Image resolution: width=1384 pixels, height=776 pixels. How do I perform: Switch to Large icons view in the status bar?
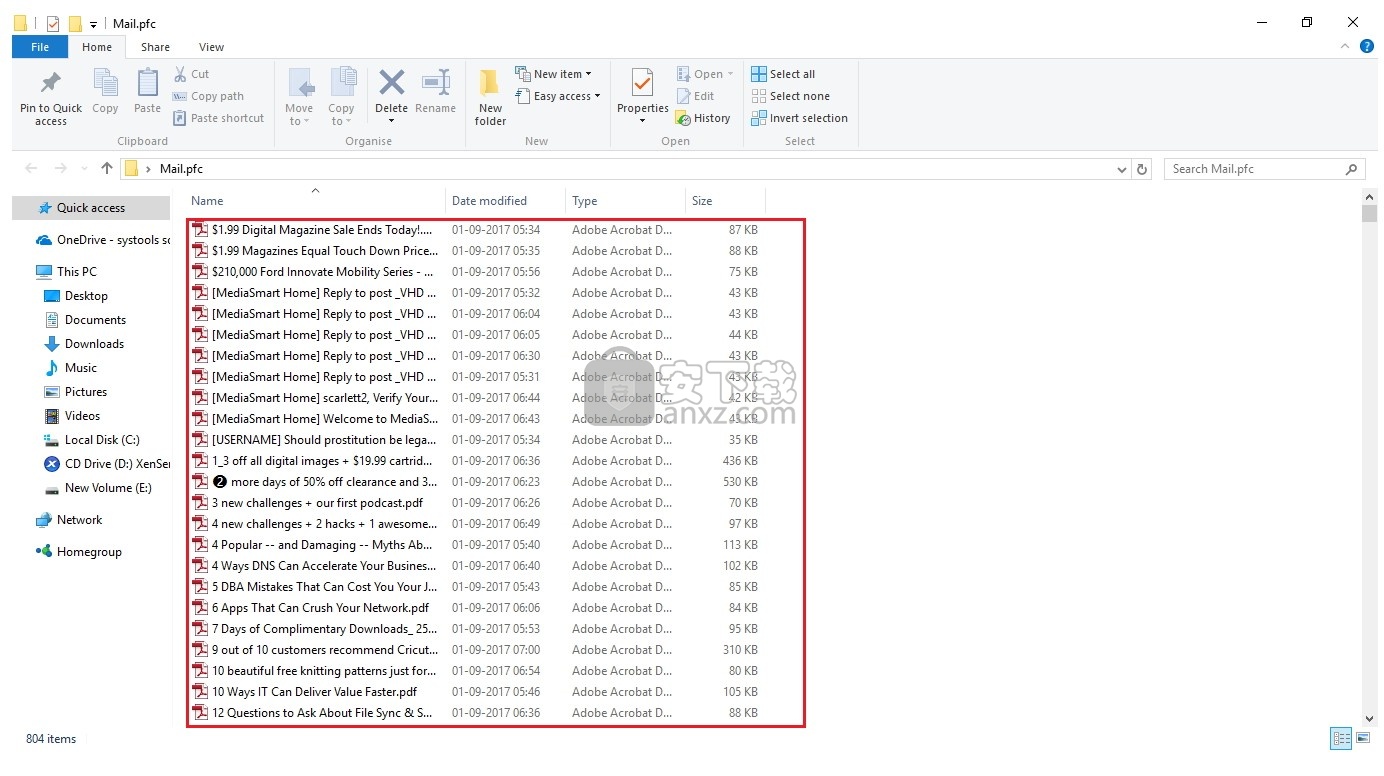pos(1363,739)
